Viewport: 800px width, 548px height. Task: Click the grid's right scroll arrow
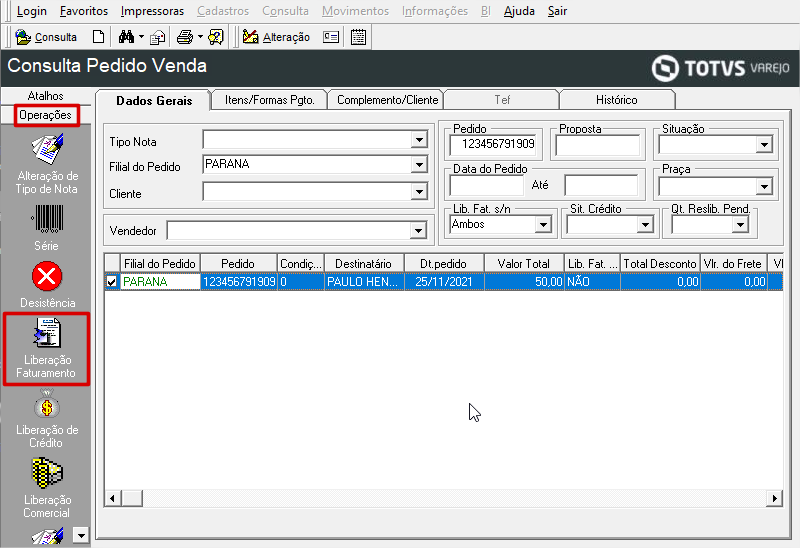pos(774,498)
